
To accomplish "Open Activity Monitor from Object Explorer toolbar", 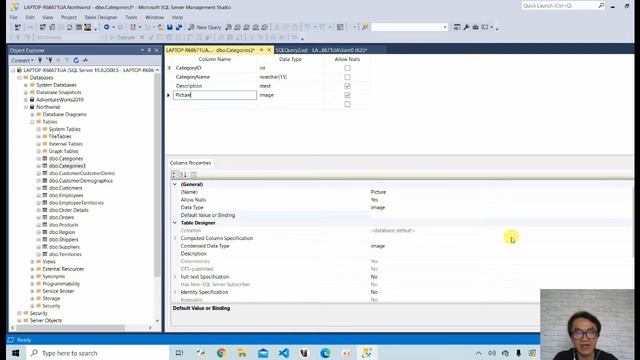I will tap(85, 60).
